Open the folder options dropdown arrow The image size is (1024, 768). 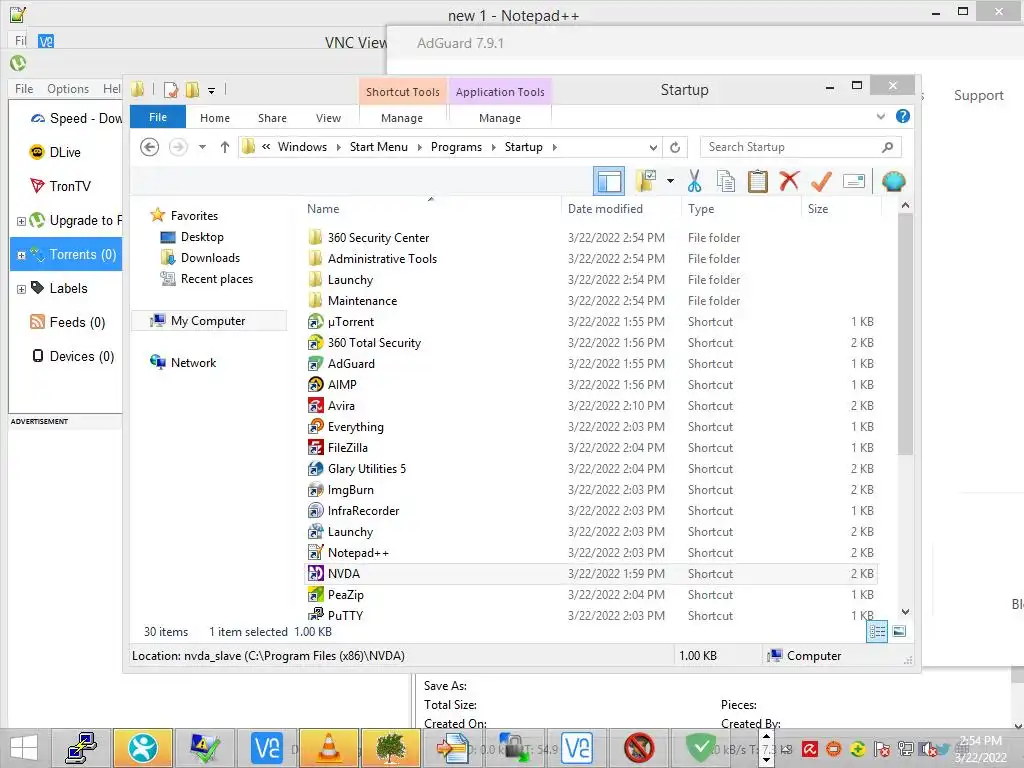click(671, 181)
